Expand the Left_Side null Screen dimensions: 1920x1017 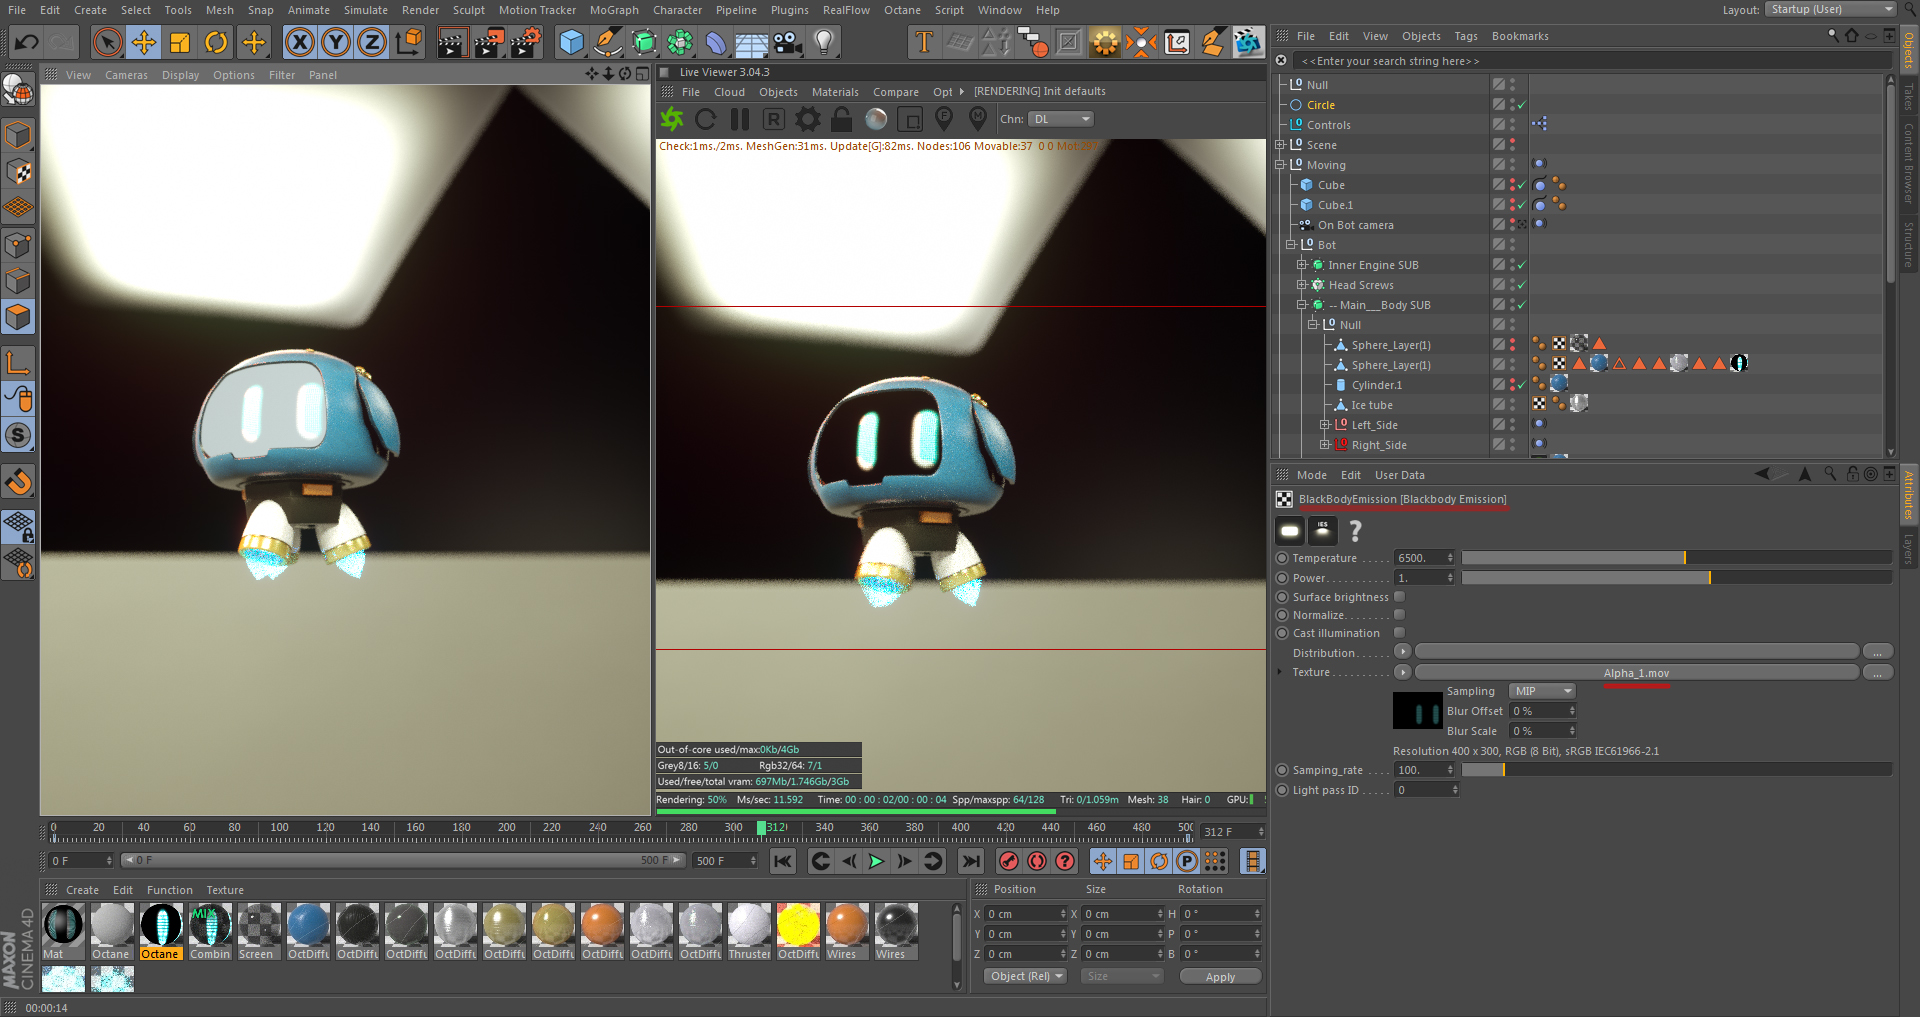click(x=1324, y=425)
